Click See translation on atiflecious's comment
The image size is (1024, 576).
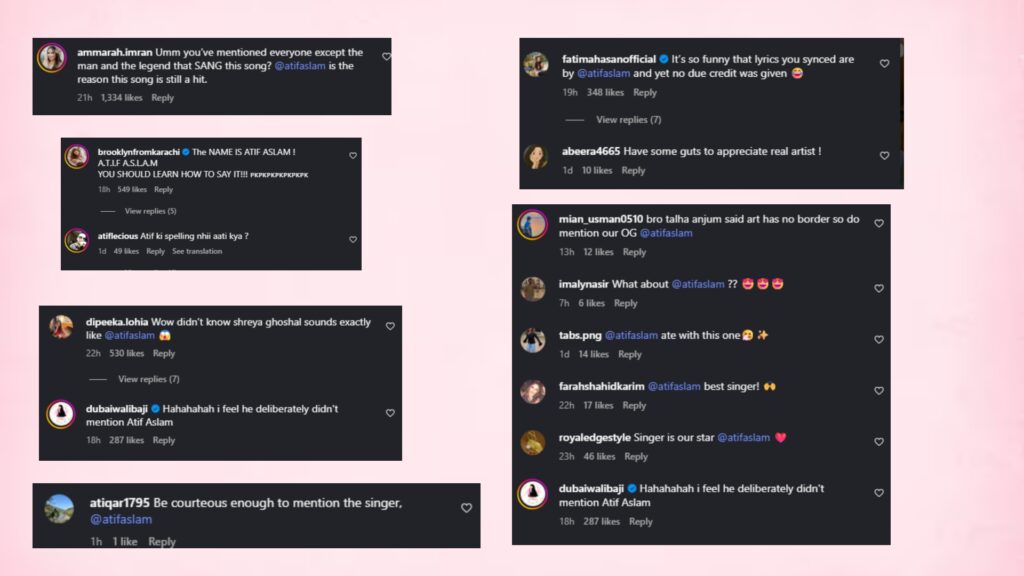tap(197, 251)
